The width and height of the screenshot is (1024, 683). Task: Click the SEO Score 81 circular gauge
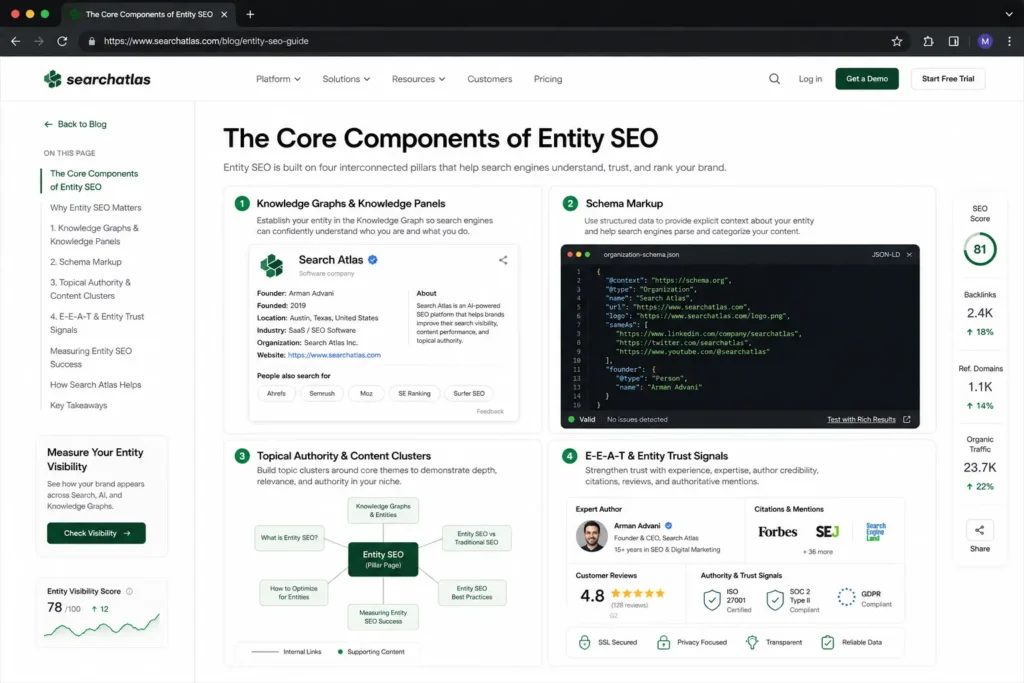980,249
